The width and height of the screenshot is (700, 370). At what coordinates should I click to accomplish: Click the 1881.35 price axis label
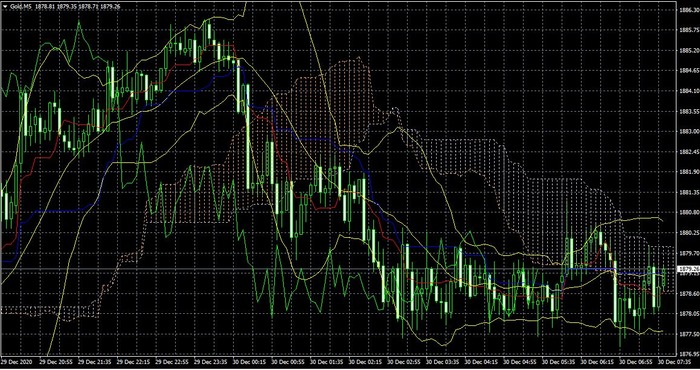point(689,192)
